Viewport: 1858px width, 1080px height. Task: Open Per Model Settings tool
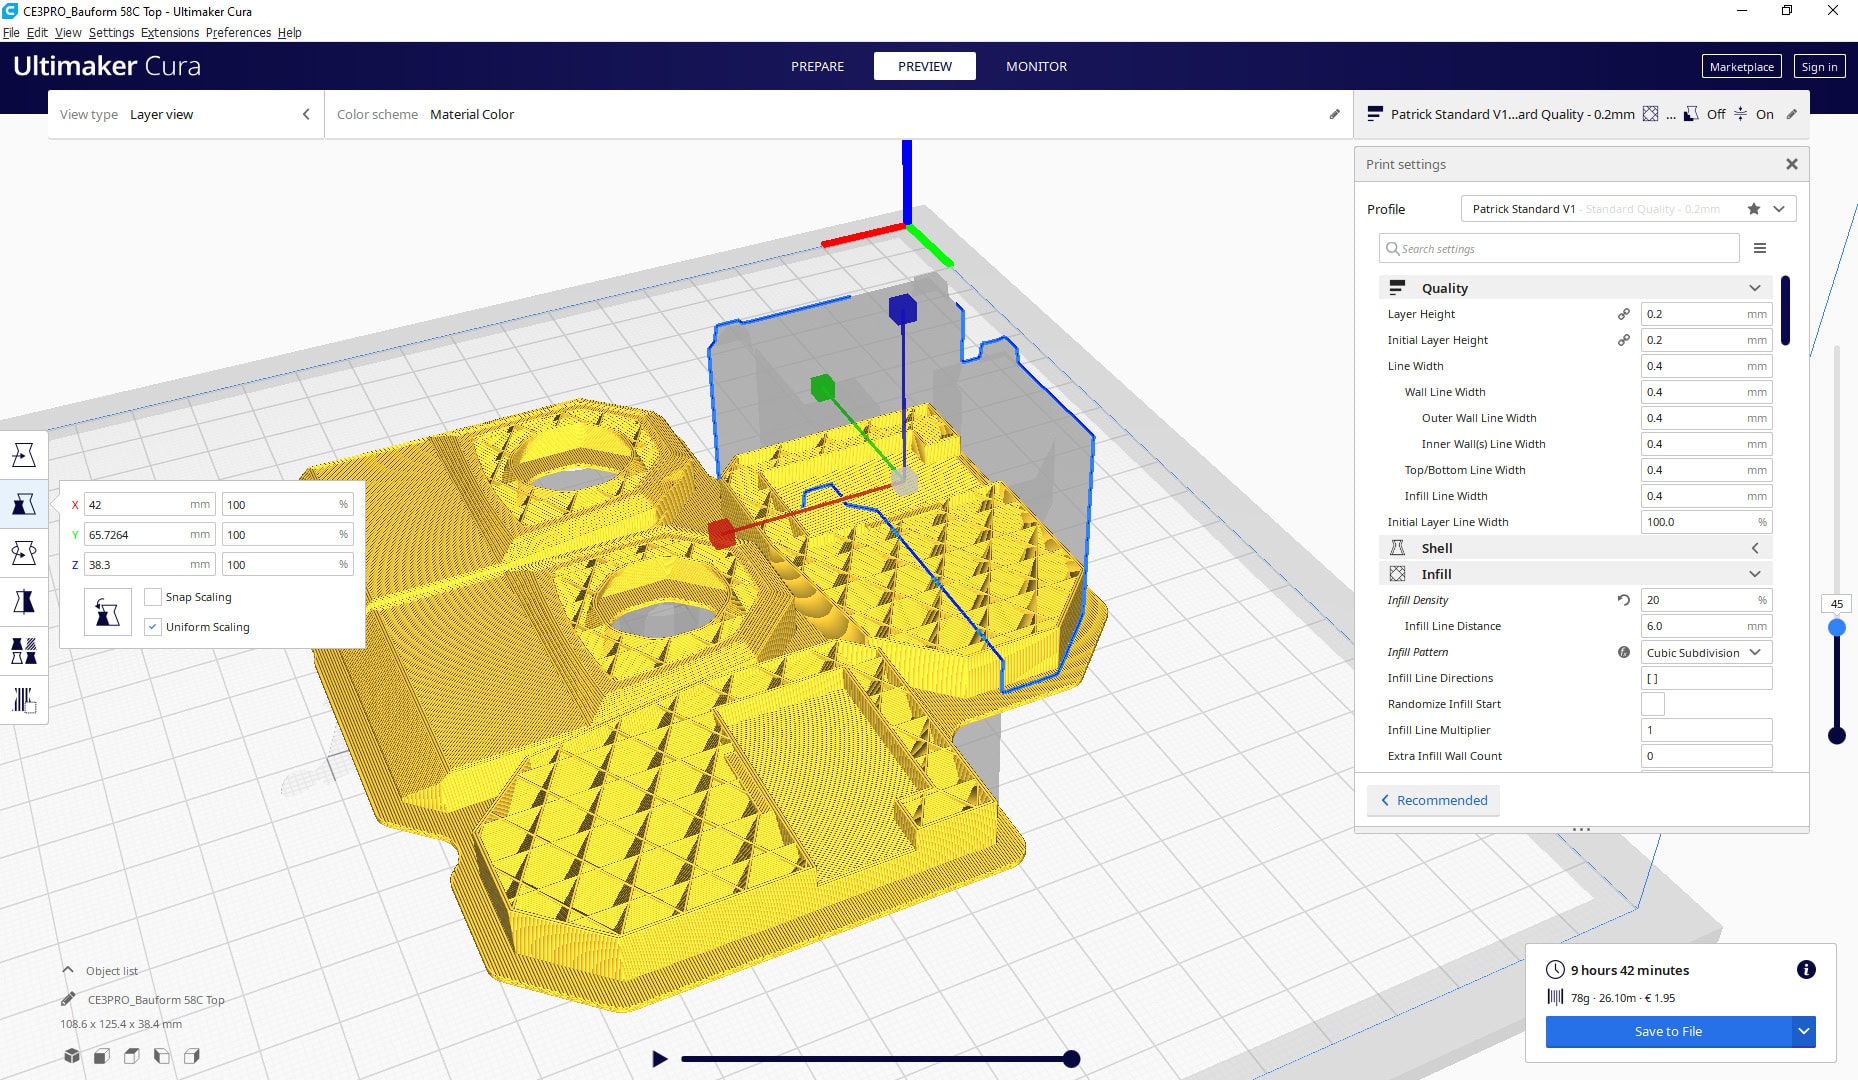pyautogui.click(x=24, y=650)
